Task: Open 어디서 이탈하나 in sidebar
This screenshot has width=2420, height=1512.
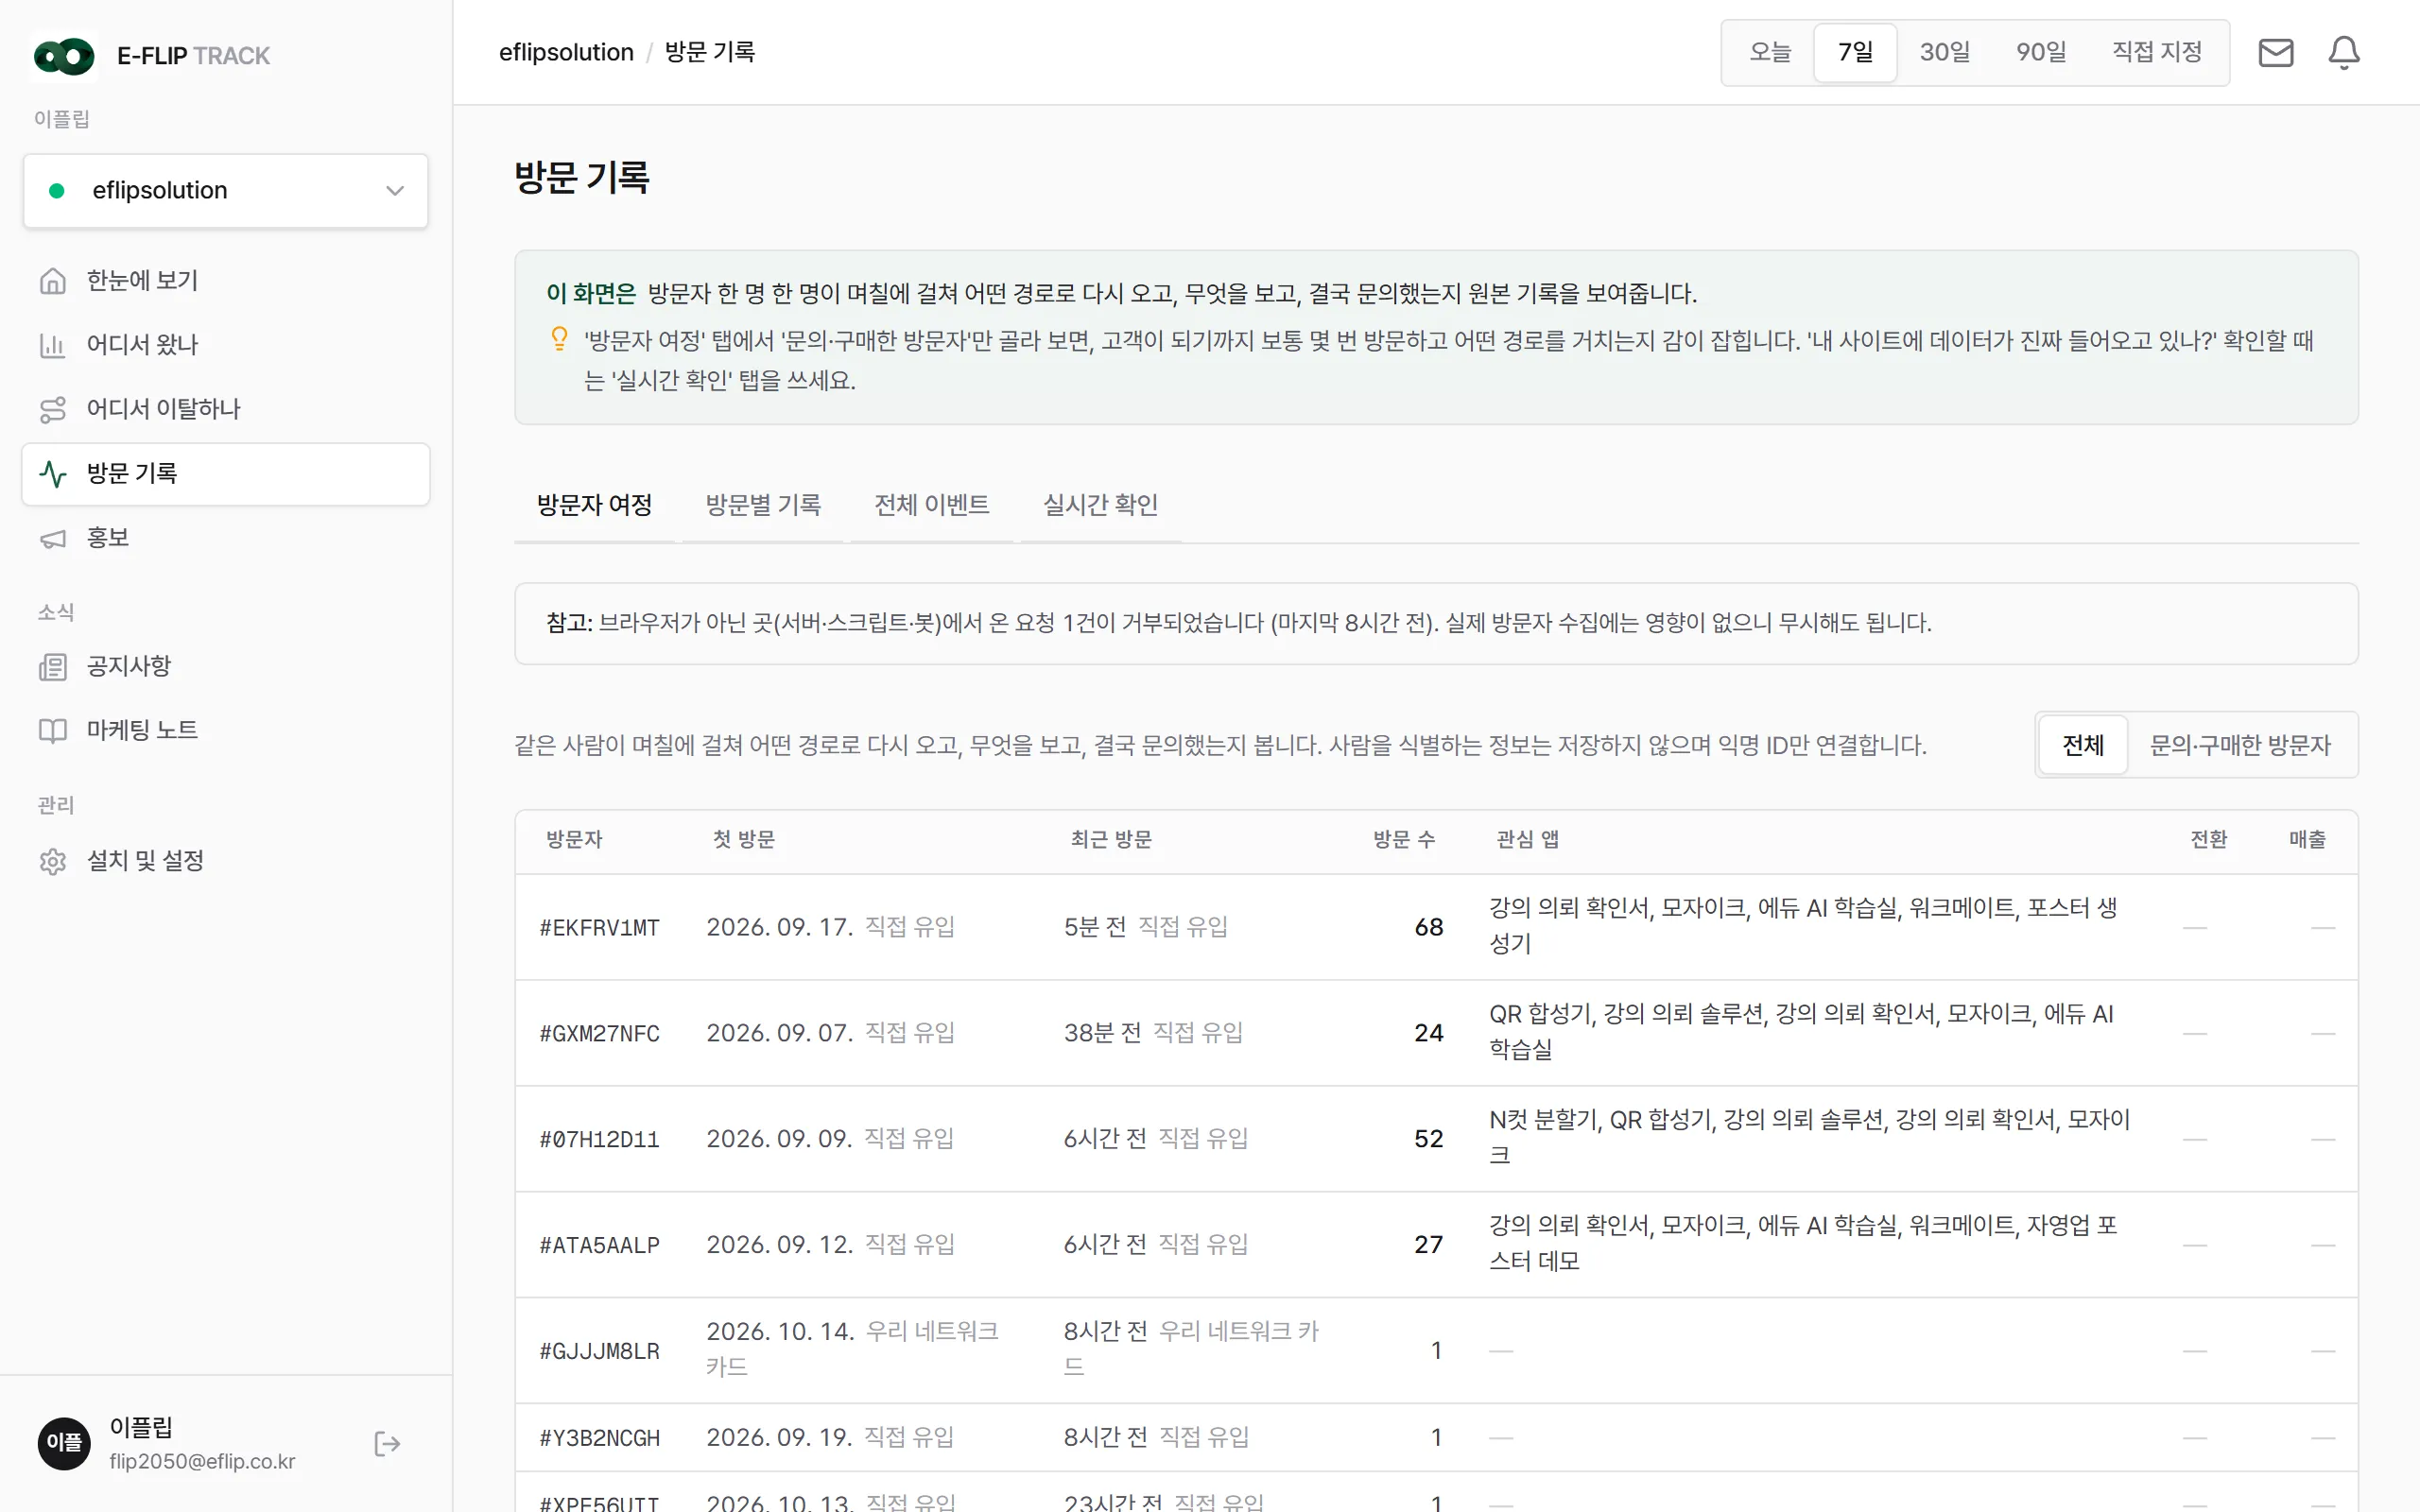Action: coord(226,409)
